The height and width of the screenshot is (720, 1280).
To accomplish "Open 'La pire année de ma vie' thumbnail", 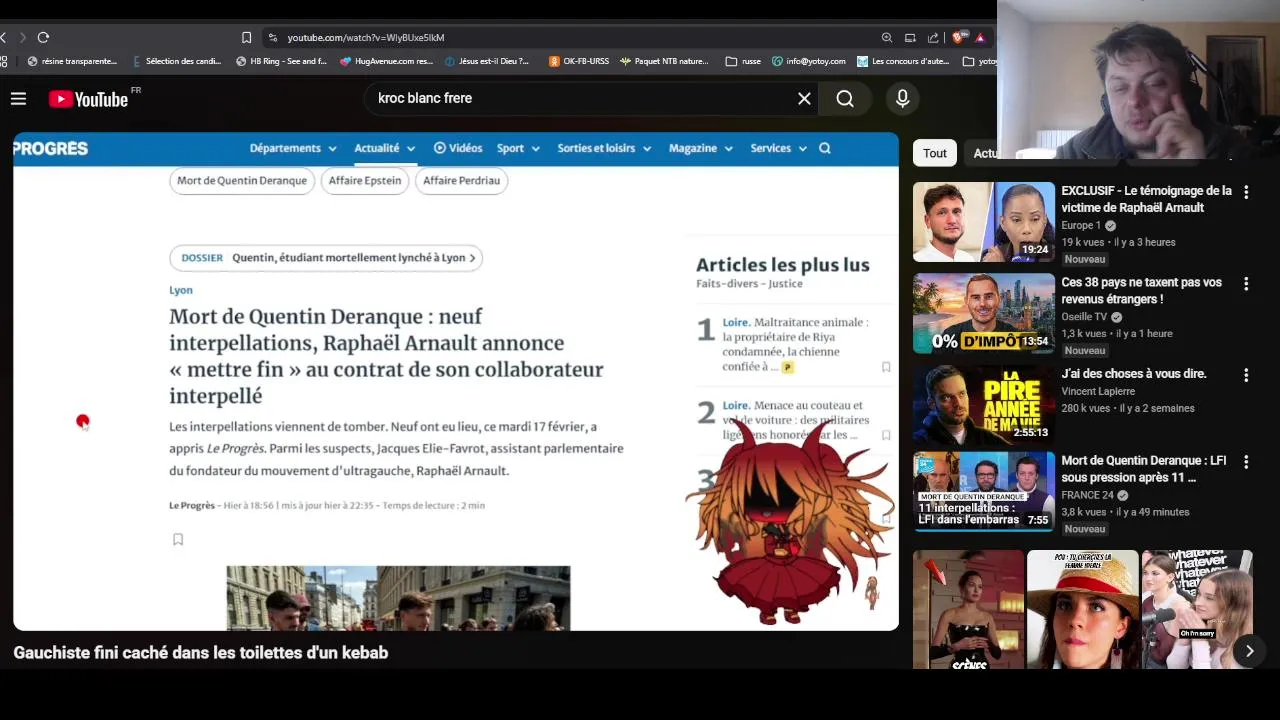I will tap(984, 403).
